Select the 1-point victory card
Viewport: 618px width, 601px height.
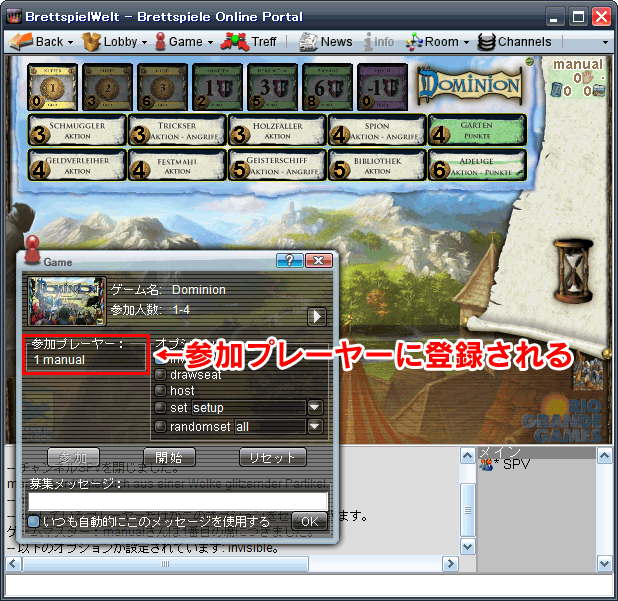[217, 87]
